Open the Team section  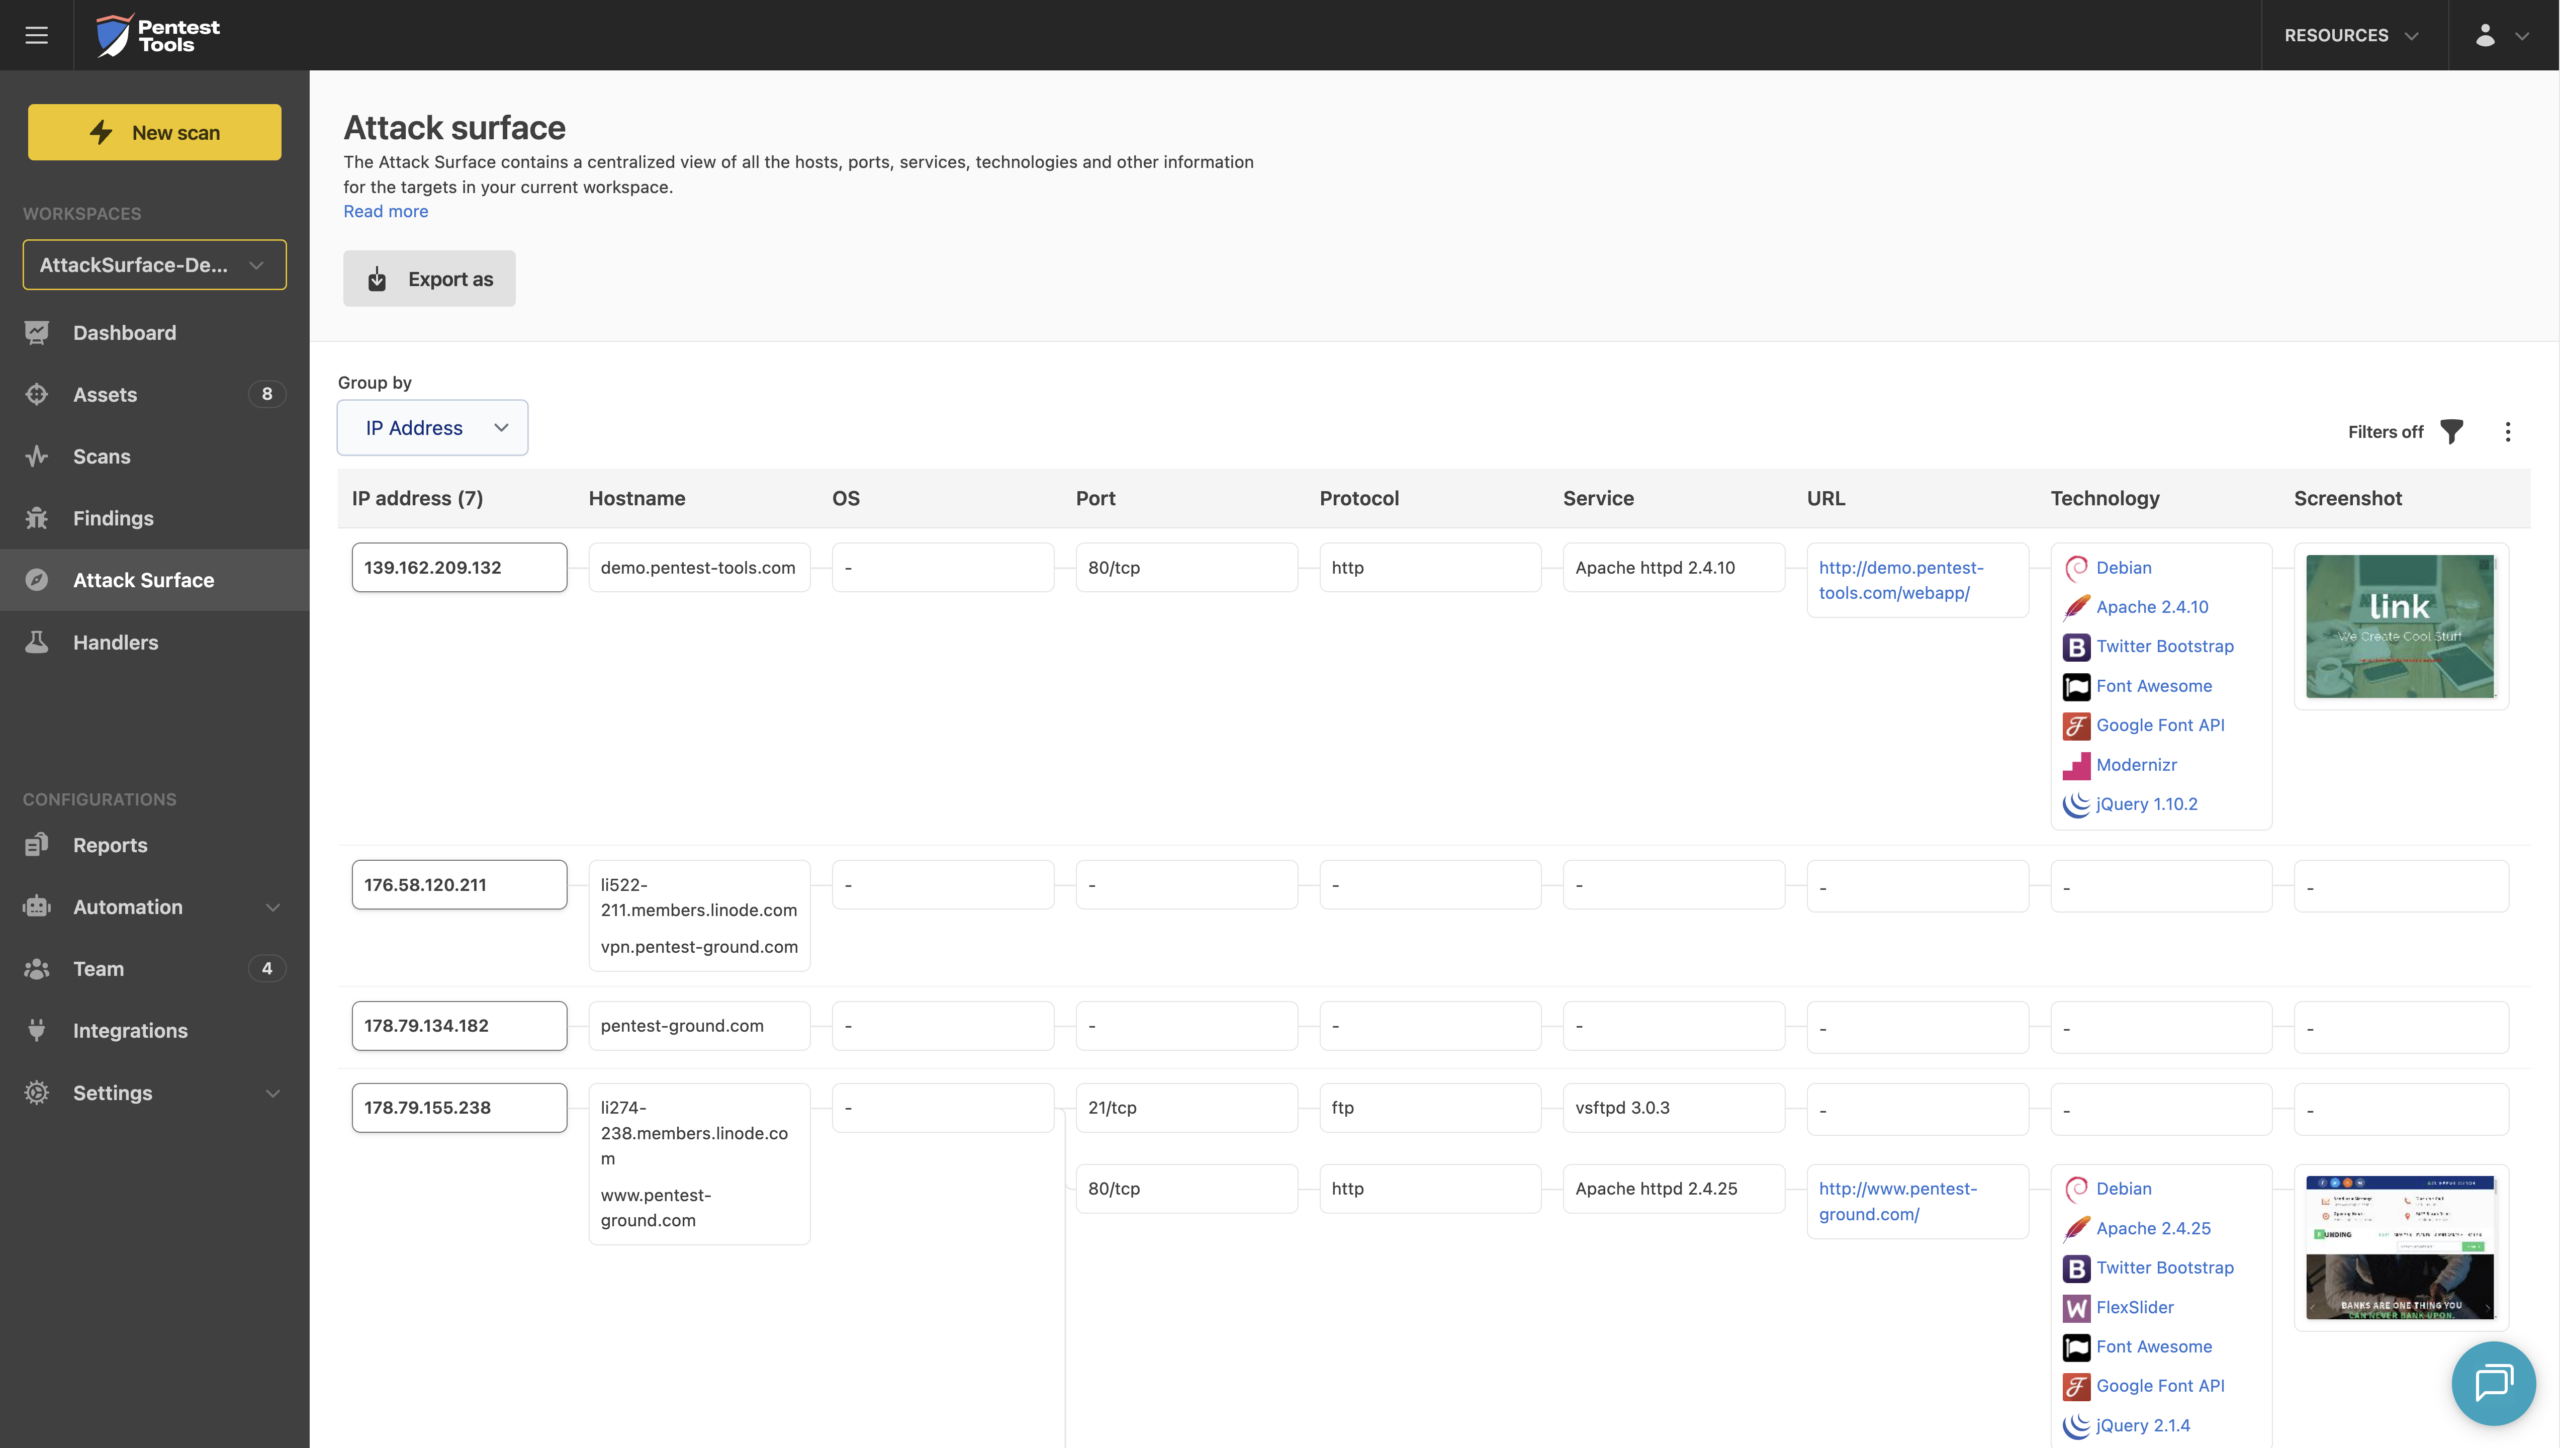click(100, 968)
